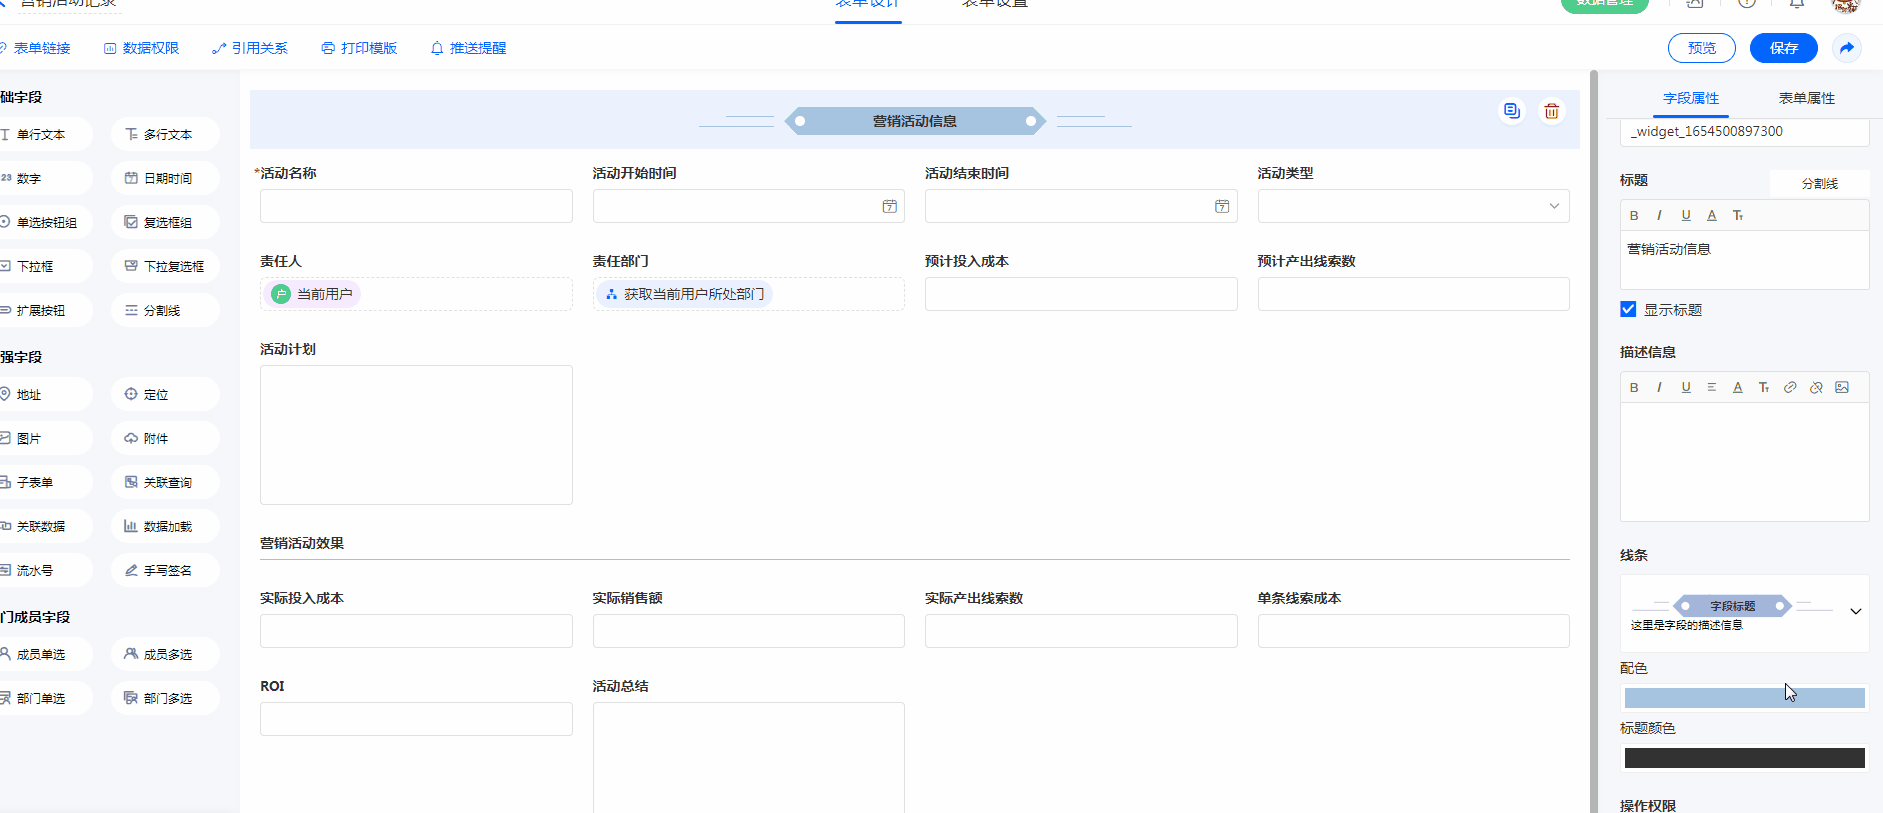Insert image in 描述信息 editor toolbar

click(1842, 387)
